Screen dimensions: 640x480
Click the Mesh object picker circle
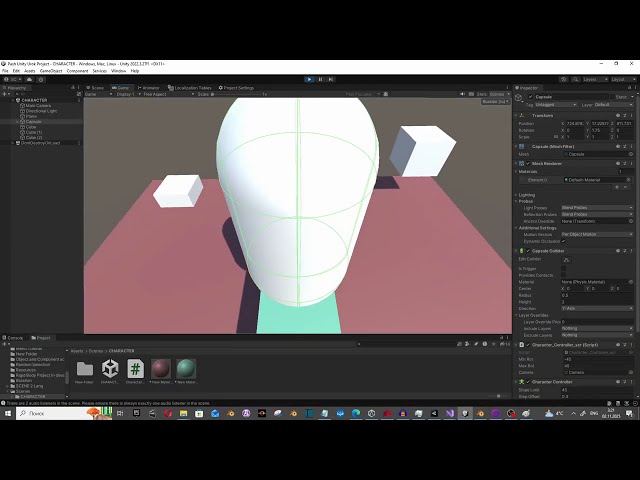coord(631,154)
